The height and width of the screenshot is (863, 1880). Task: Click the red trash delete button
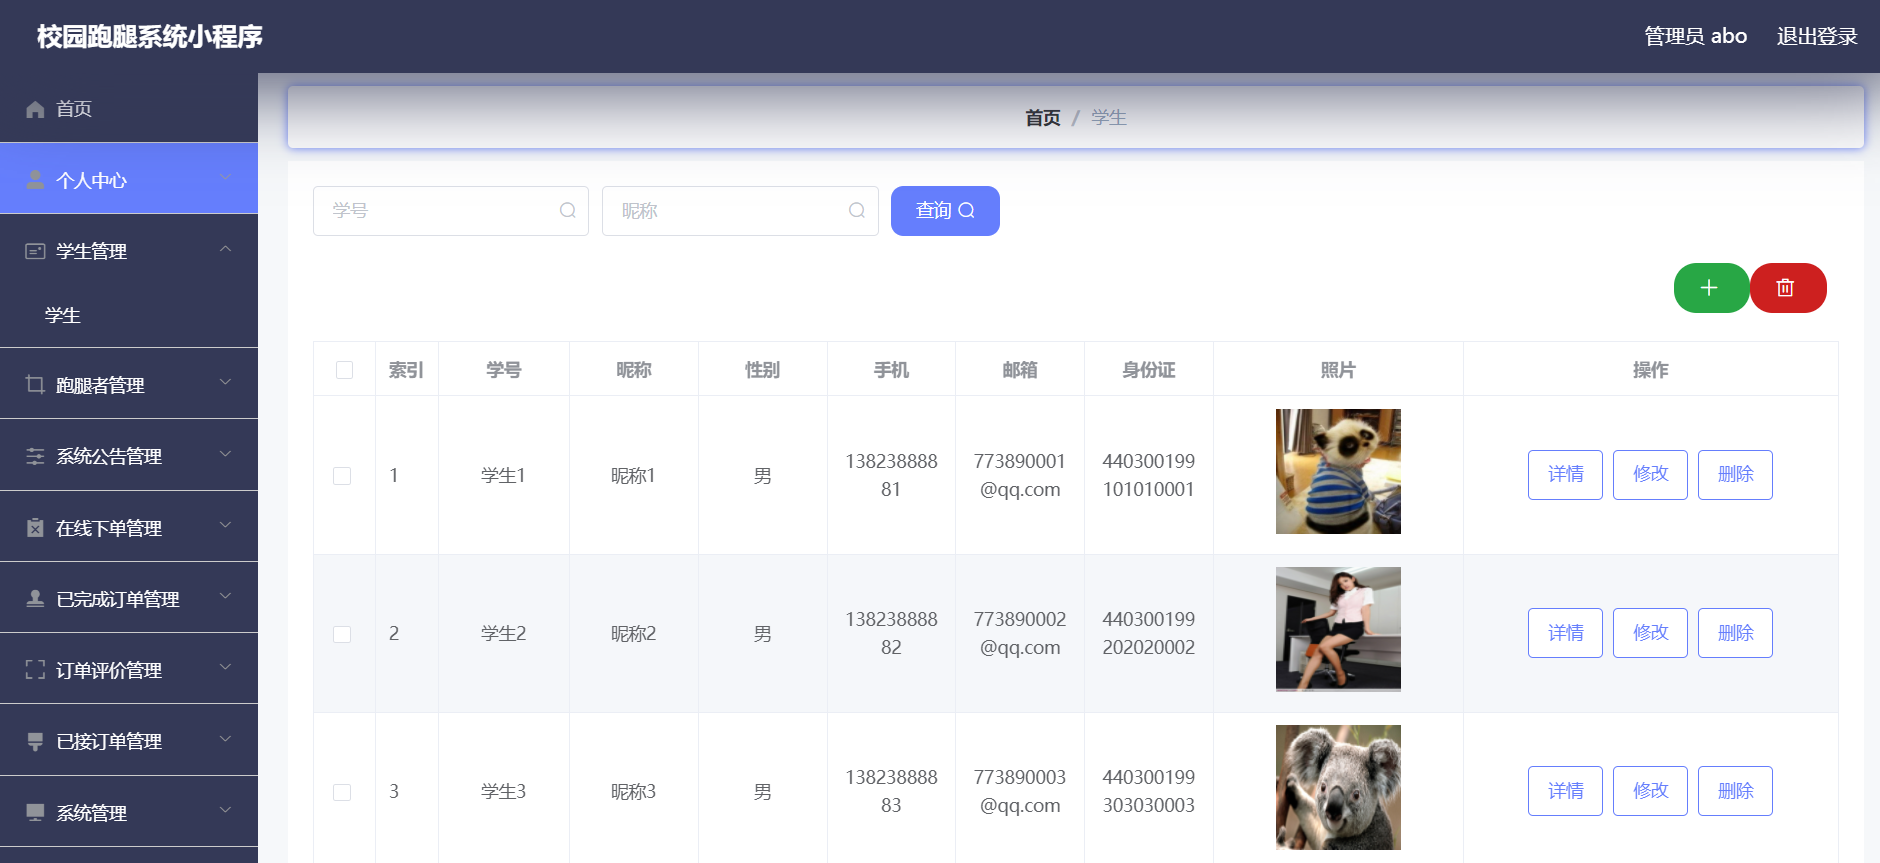click(1787, 288)
